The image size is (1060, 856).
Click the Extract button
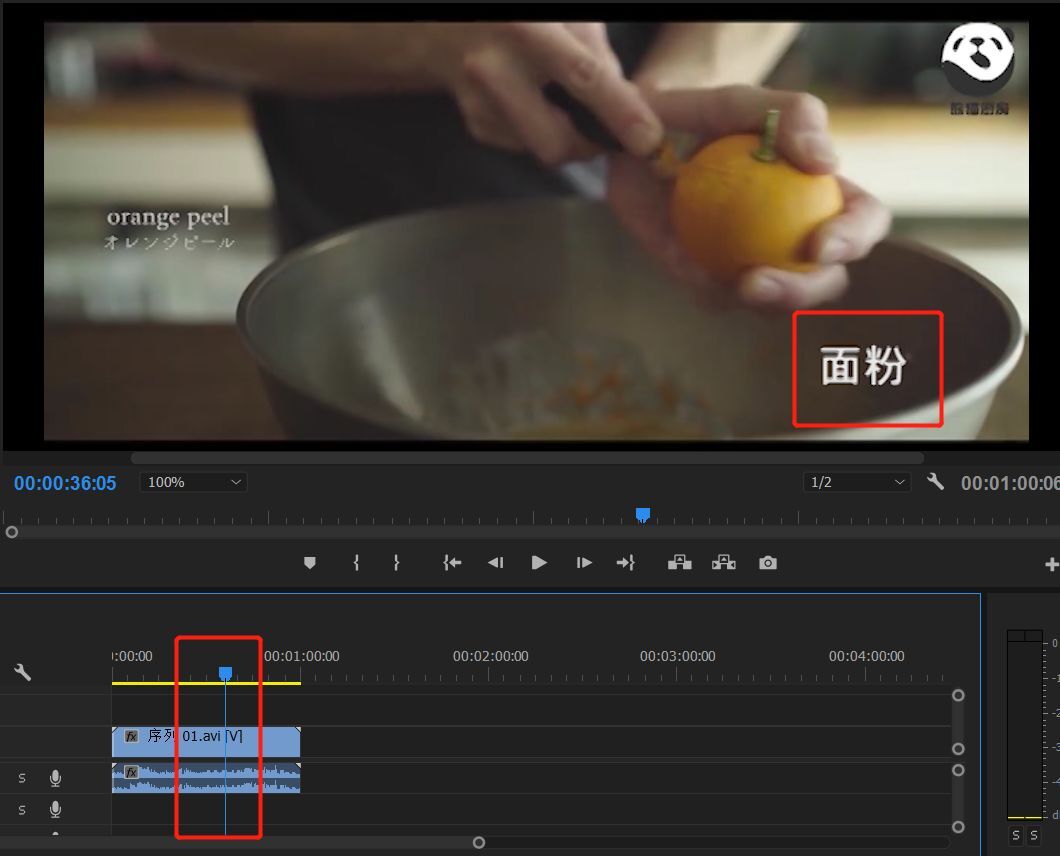[x=723, y=563]
